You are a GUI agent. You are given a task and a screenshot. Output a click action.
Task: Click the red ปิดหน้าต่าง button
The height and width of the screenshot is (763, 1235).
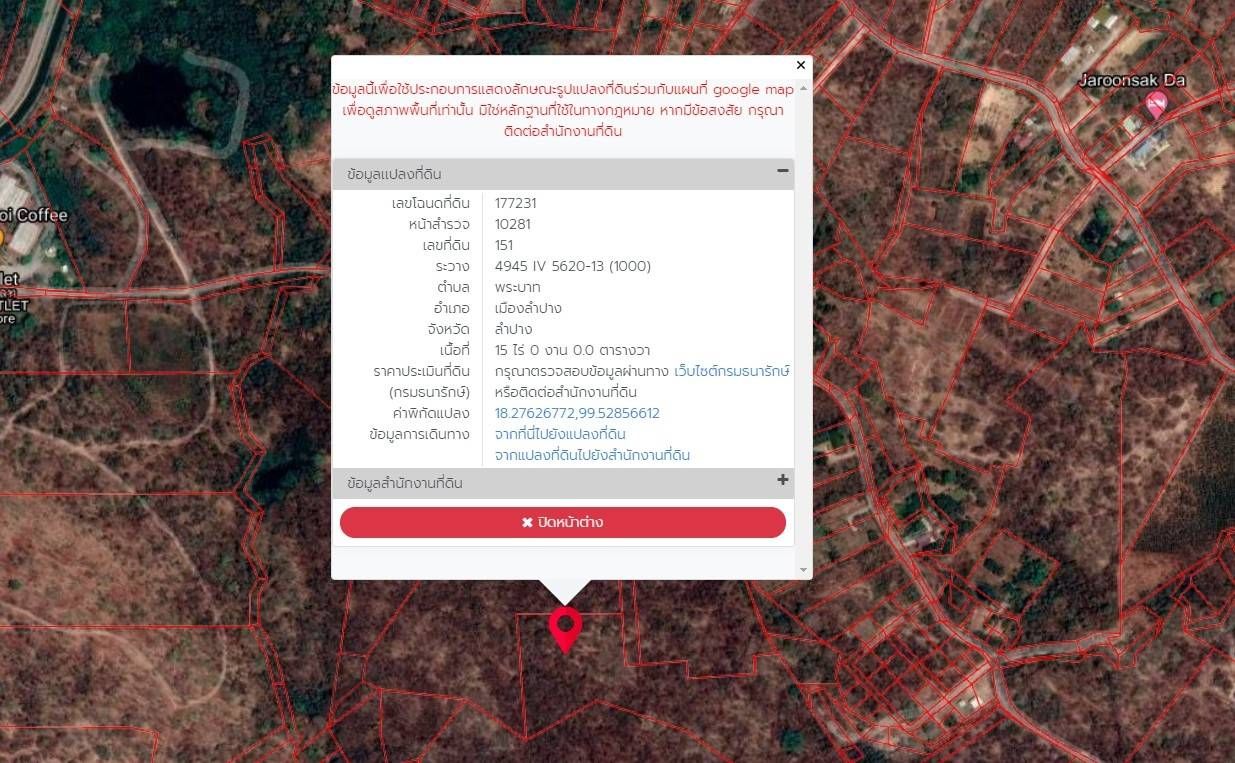click(563, 522)
